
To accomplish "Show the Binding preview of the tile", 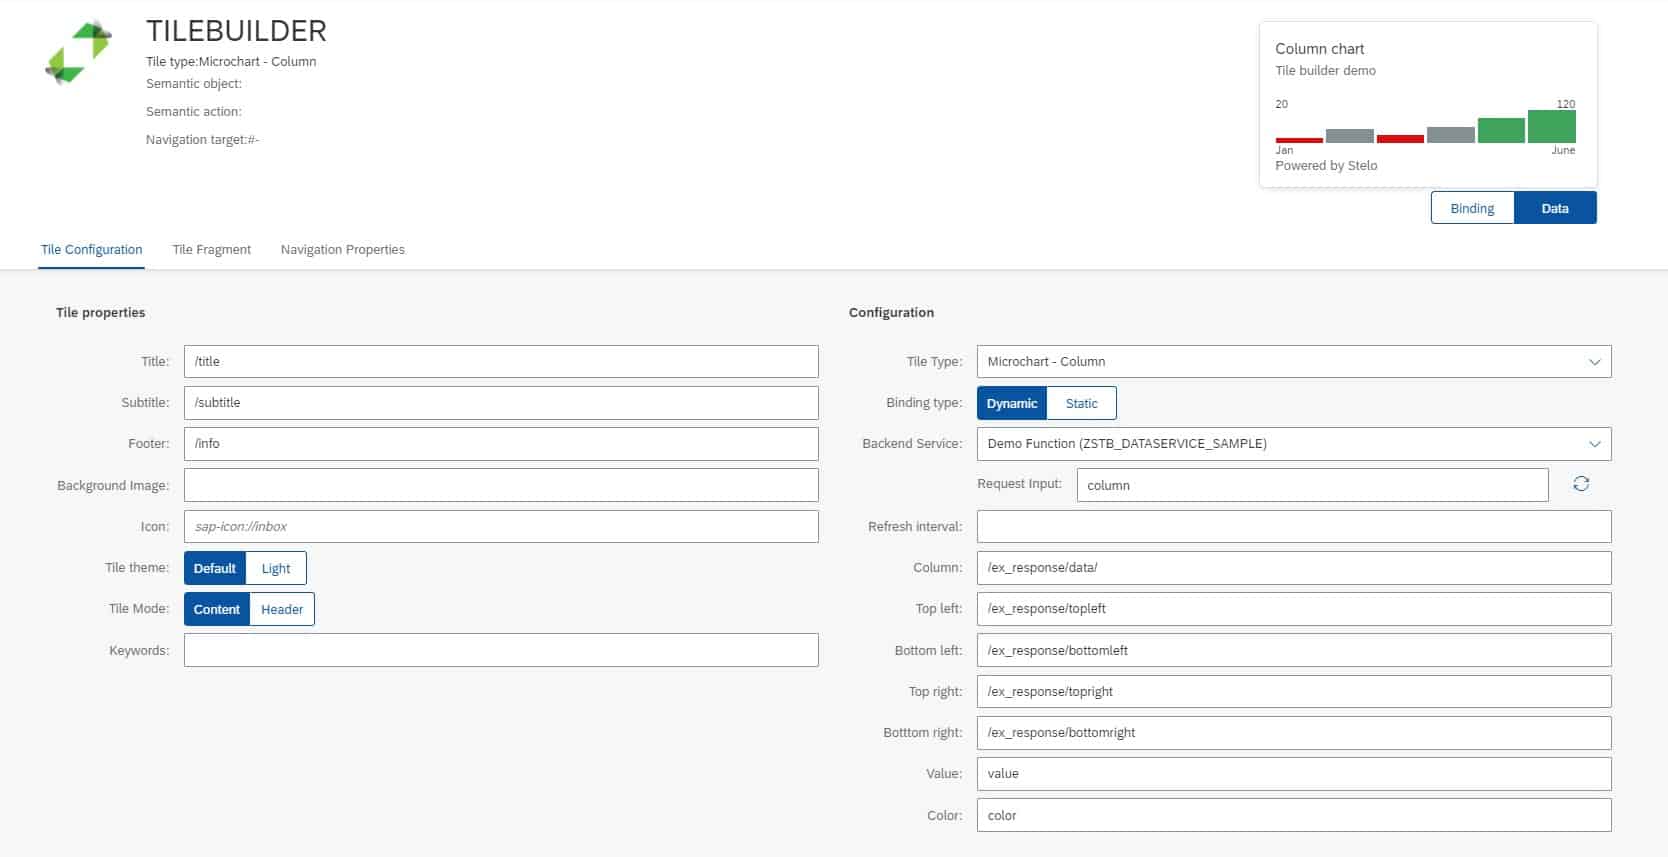I will click(1472, 208).
